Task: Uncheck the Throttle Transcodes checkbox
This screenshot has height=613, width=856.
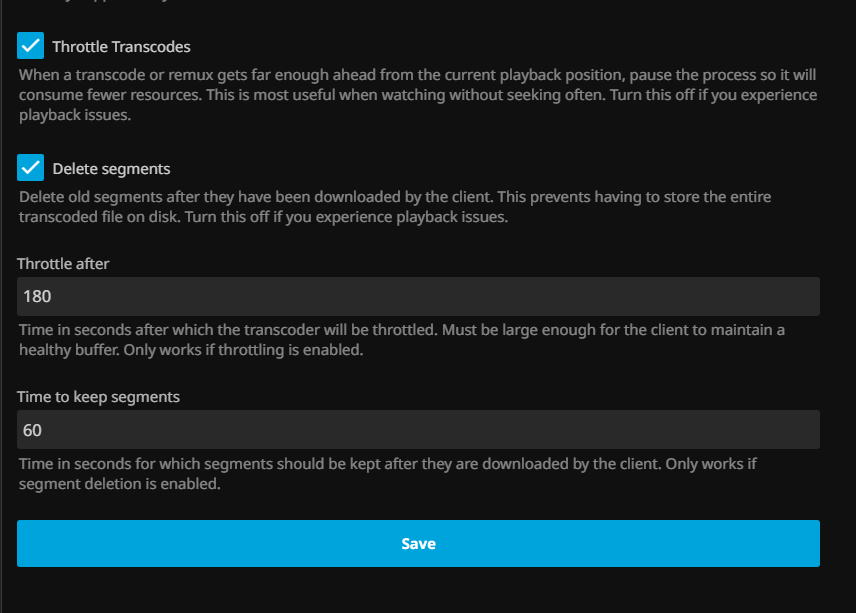Action: (x=31, y=46)
